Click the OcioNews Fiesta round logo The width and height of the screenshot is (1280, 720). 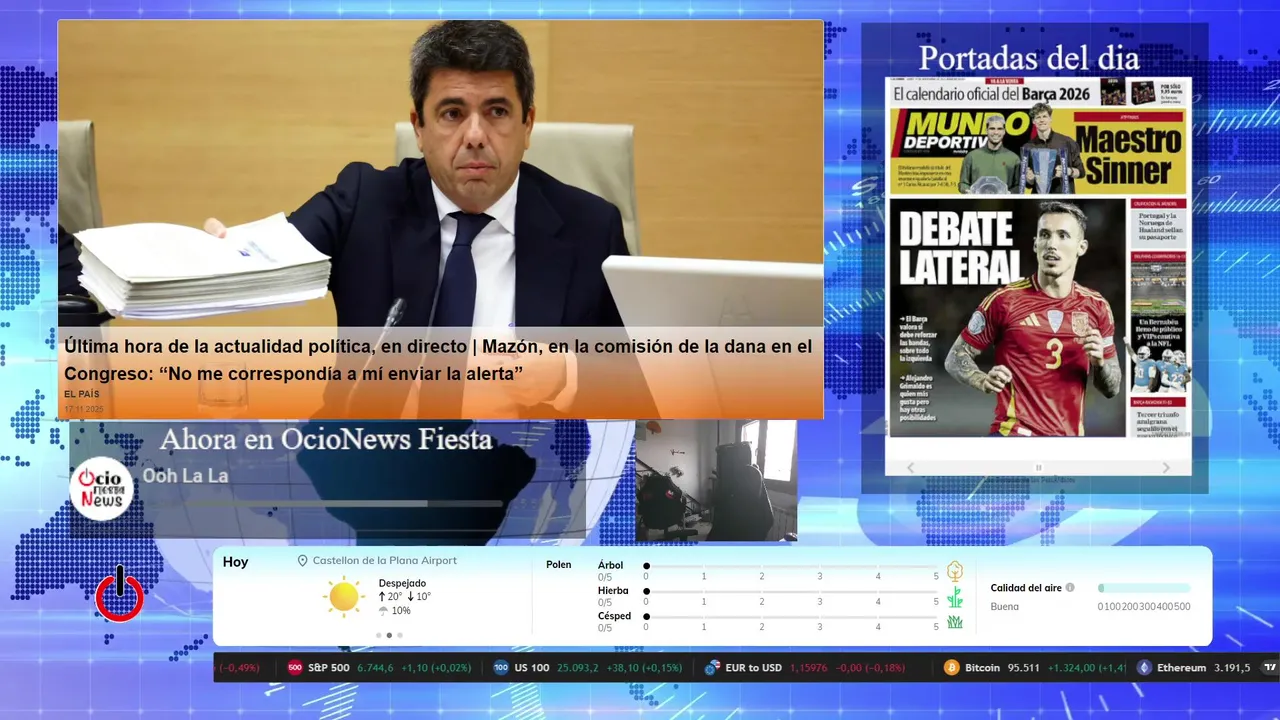(101, 488)
